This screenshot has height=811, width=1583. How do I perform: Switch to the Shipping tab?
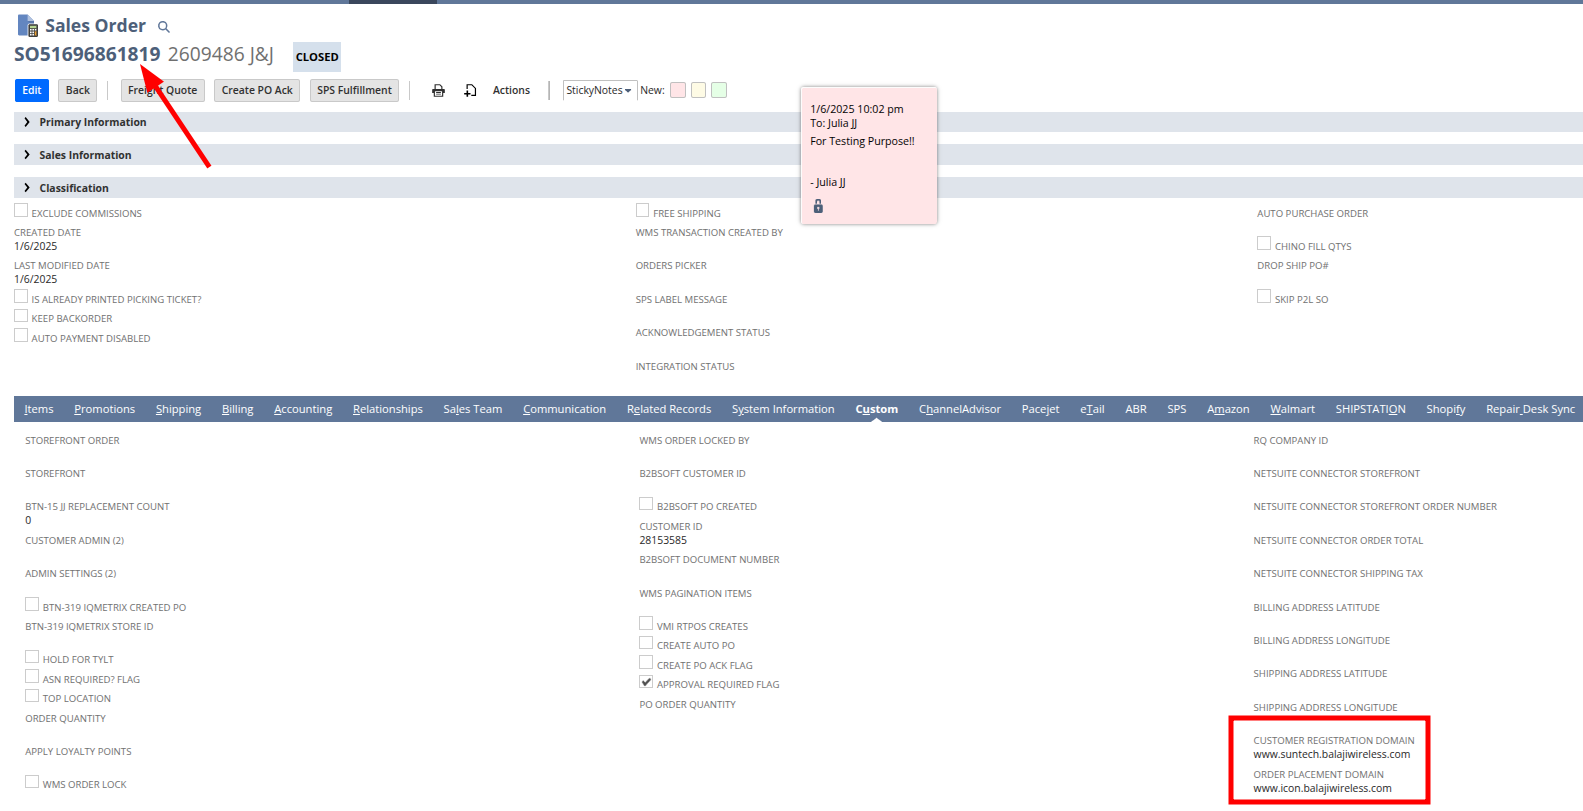pyautogui.click(x=178, y=409)
